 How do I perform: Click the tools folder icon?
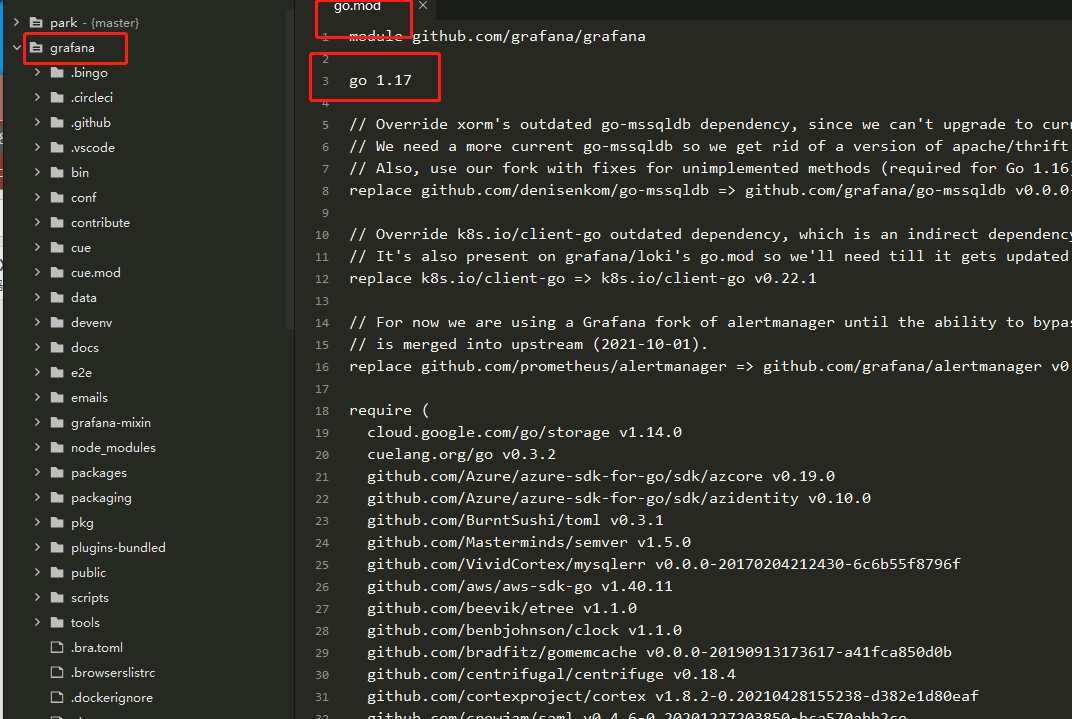(x=57, y=623)
